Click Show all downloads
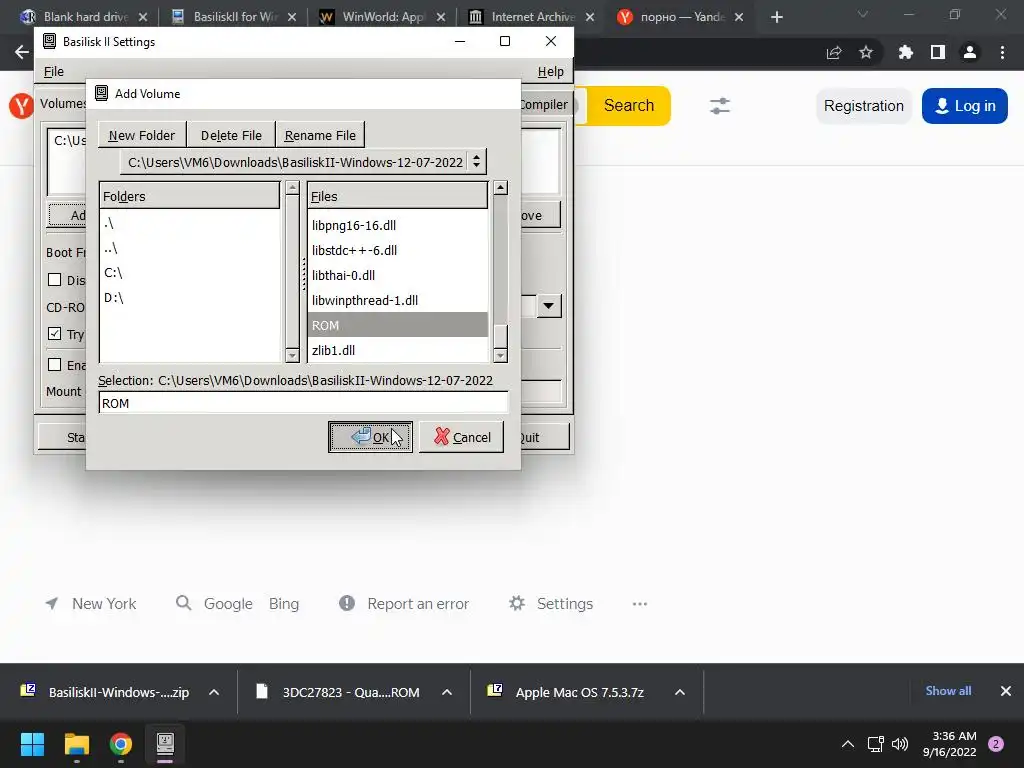 point(948,691)
